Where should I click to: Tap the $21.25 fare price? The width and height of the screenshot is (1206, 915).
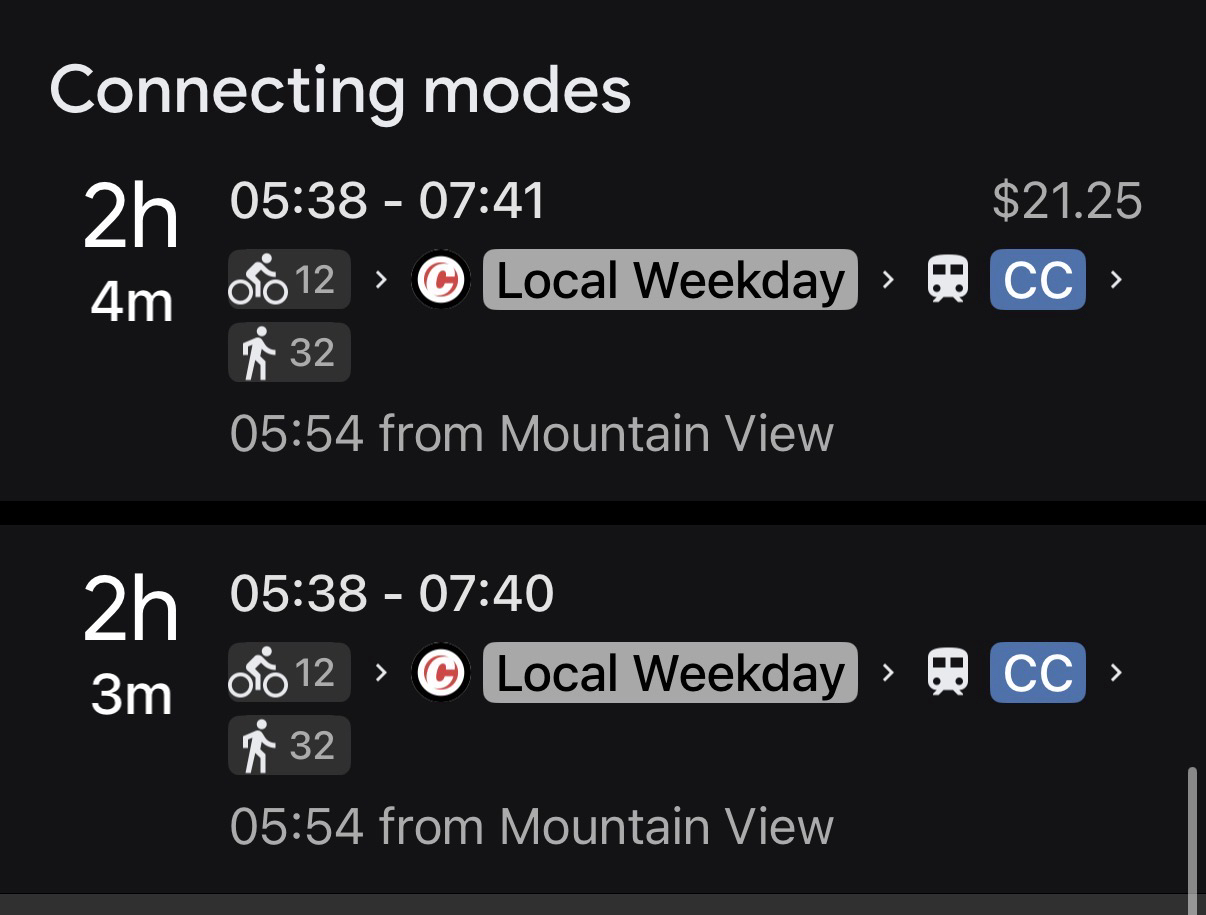(1066, 201)
